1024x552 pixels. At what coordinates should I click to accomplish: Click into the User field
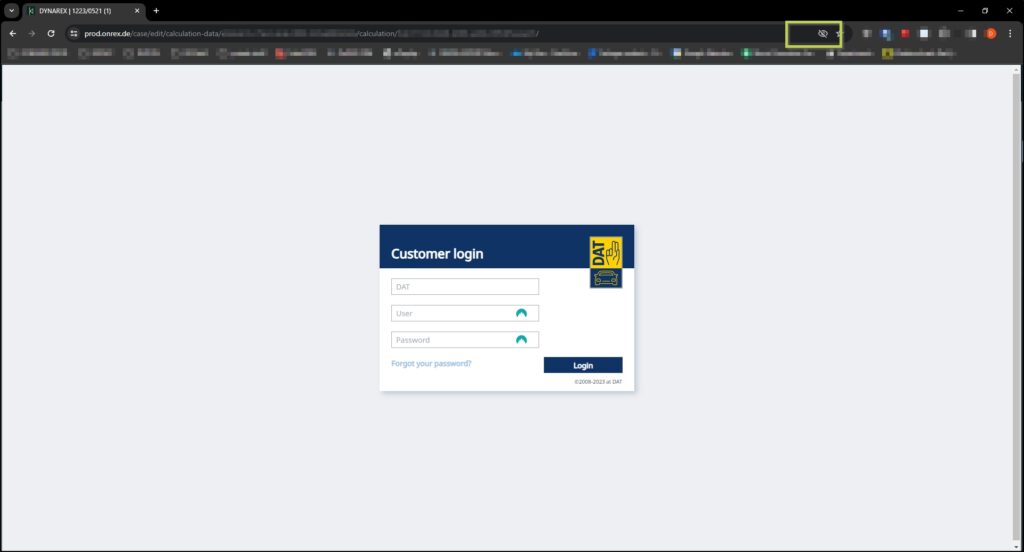coord(452,313)
